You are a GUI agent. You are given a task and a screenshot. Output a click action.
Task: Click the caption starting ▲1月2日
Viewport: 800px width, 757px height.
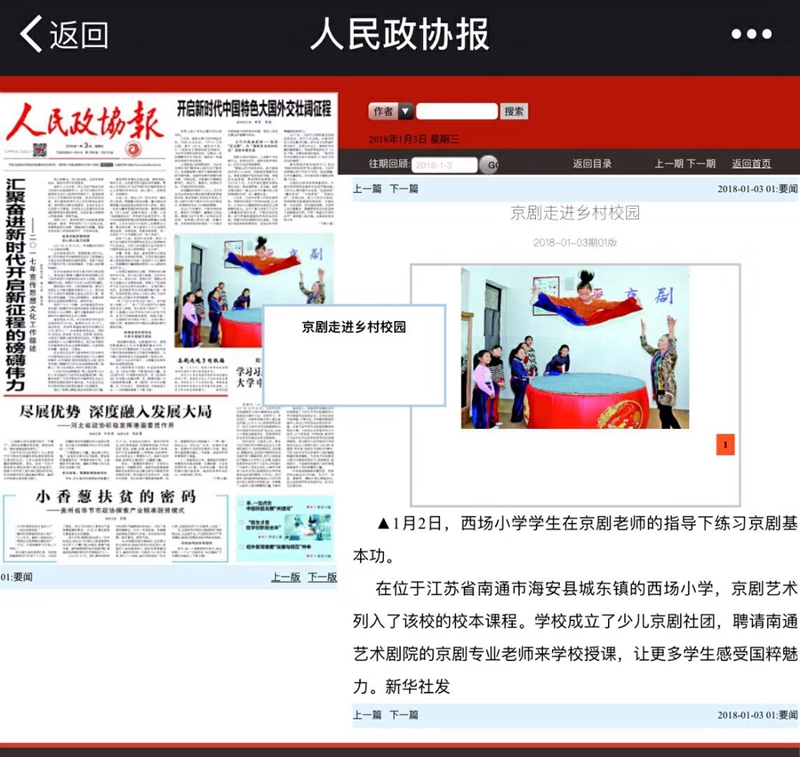[x=575, y=540]
